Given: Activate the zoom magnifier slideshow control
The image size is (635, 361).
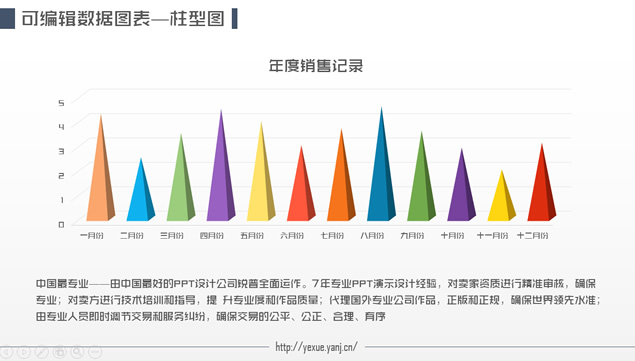Looking at the screenshot, I should 77,352.
